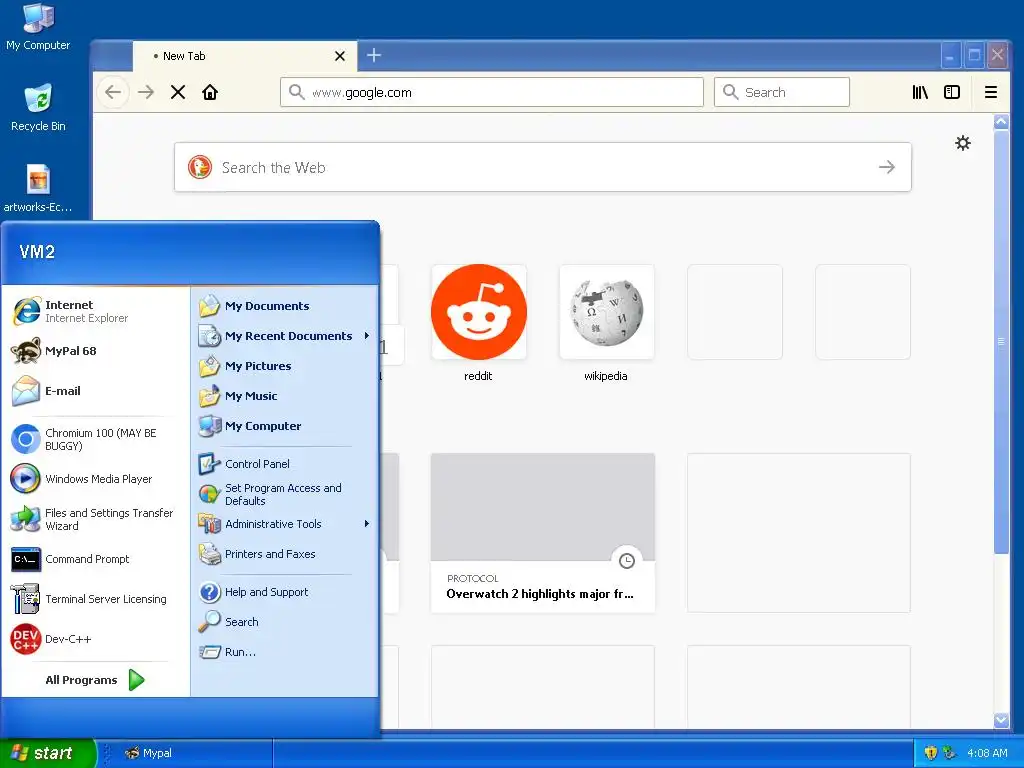Open Windows Media Player
Screen dimensions: 1024x768
tap(95, 479)
